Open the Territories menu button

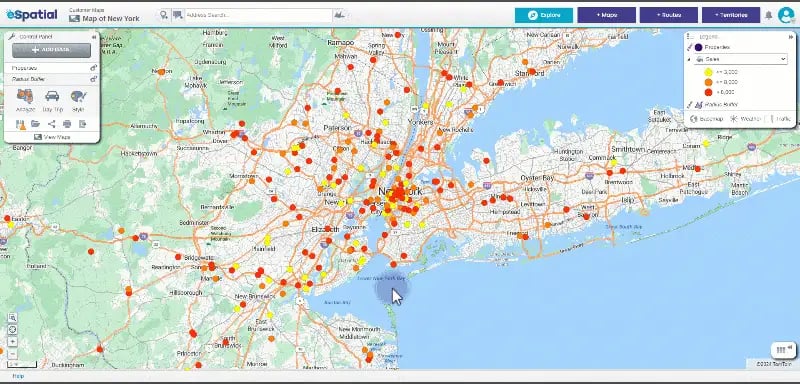coord(731,15)
